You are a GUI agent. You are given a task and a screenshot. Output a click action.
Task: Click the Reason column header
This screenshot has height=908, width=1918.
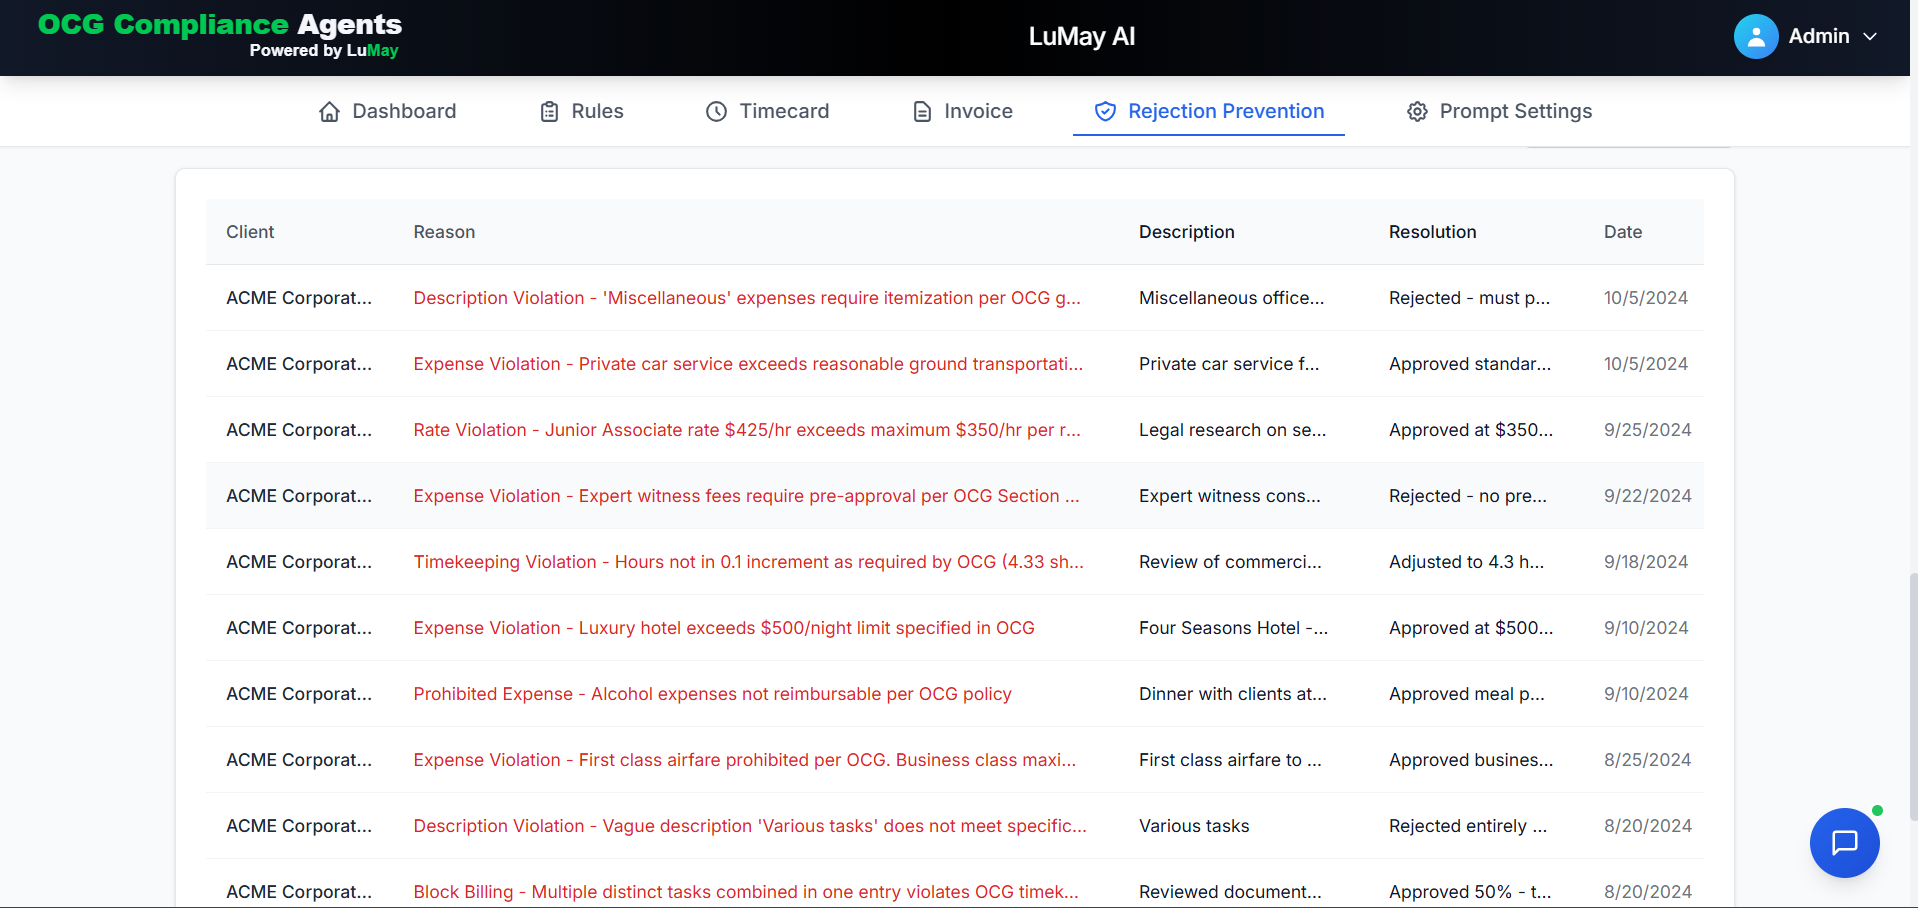pos(444,232)
